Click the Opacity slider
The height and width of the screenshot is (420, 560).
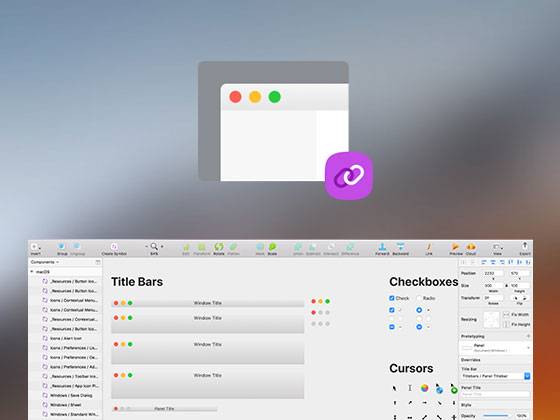[x=496, y=416]
